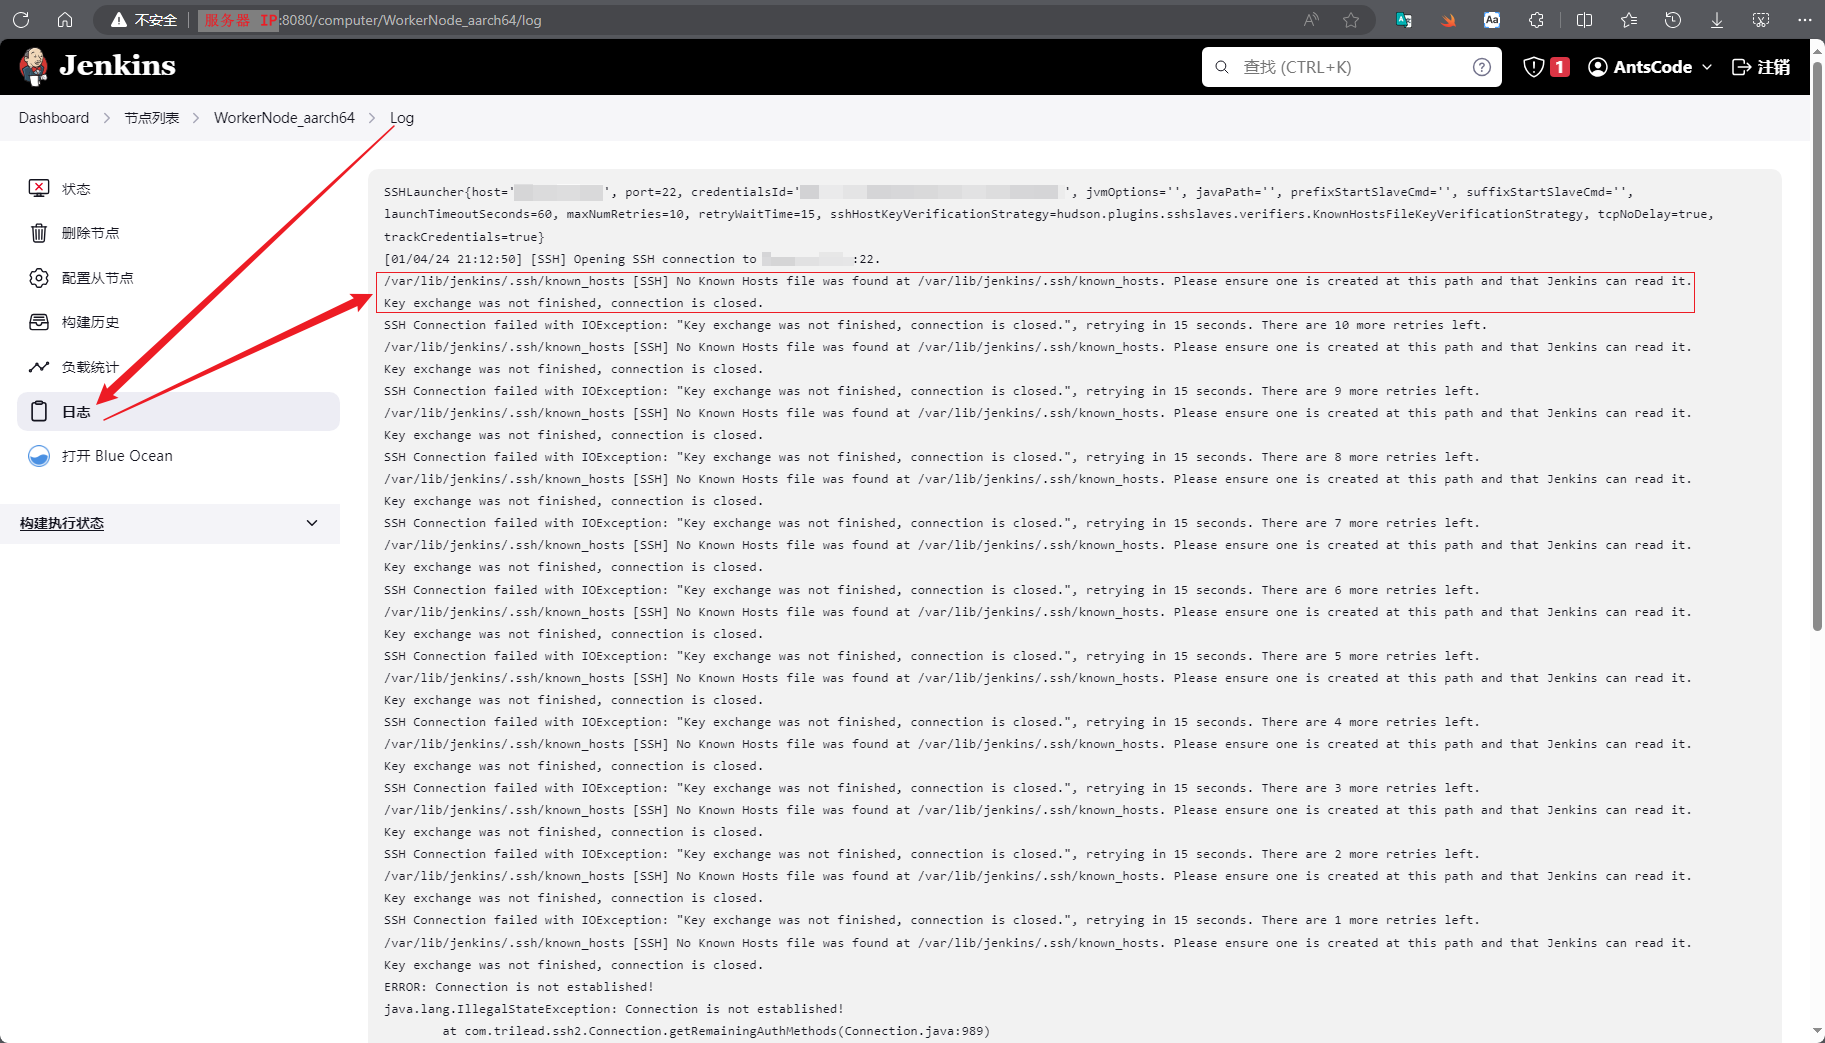Image resolution: width=1825 pixels, height=1043 pixels.
Task: Click the "[01/04/24 21:12:50]" timestamp line
Action: [x=632, y=259]
